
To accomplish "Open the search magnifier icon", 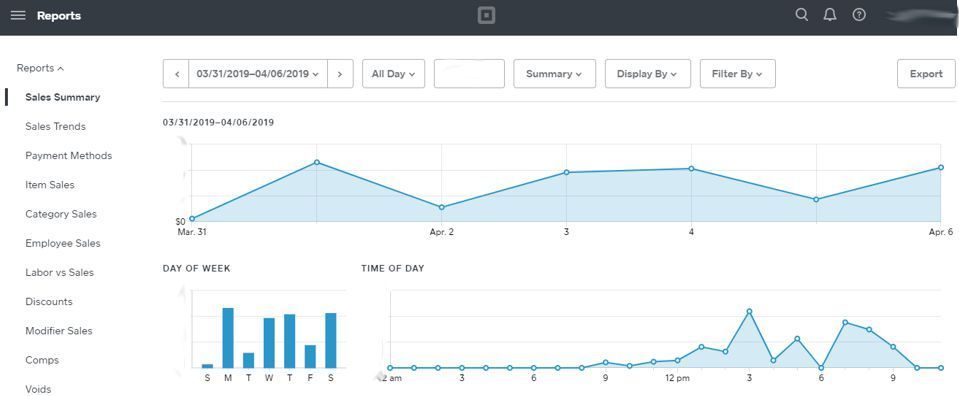I will [801, 15].
